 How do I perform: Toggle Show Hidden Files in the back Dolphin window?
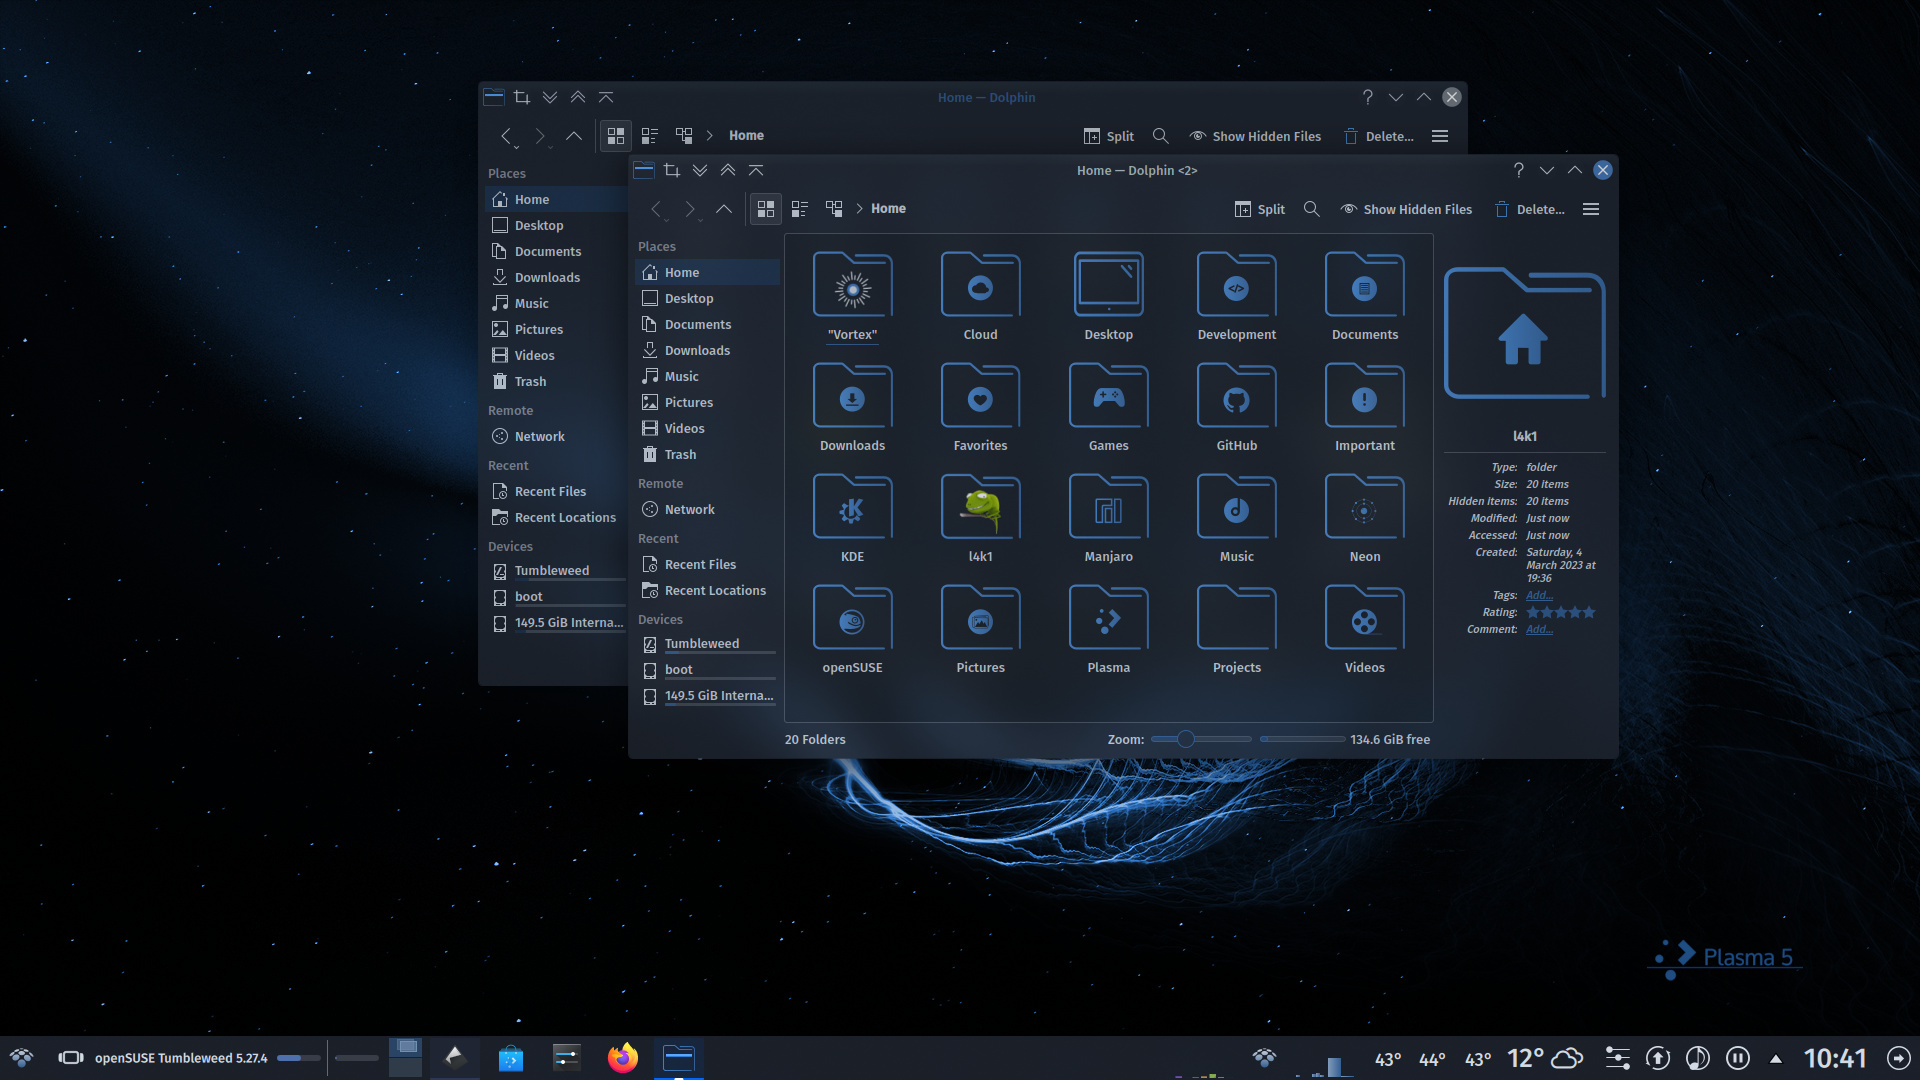1255,136
